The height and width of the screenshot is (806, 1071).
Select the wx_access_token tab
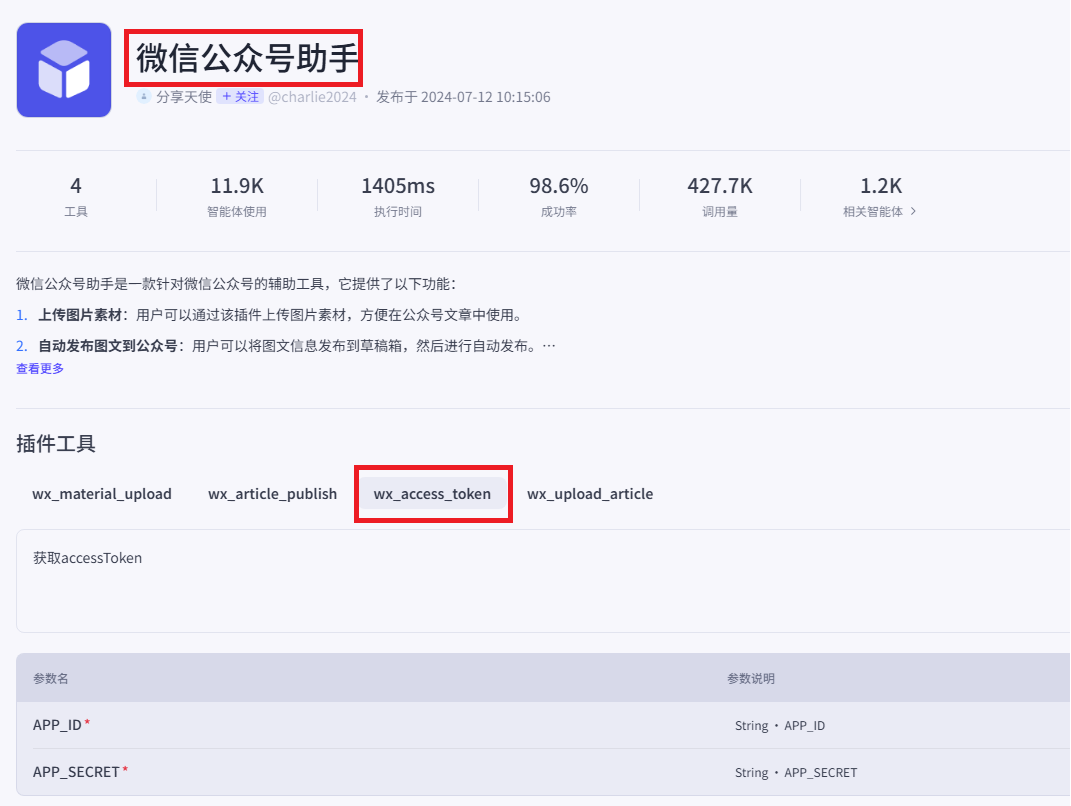[432, 494]
